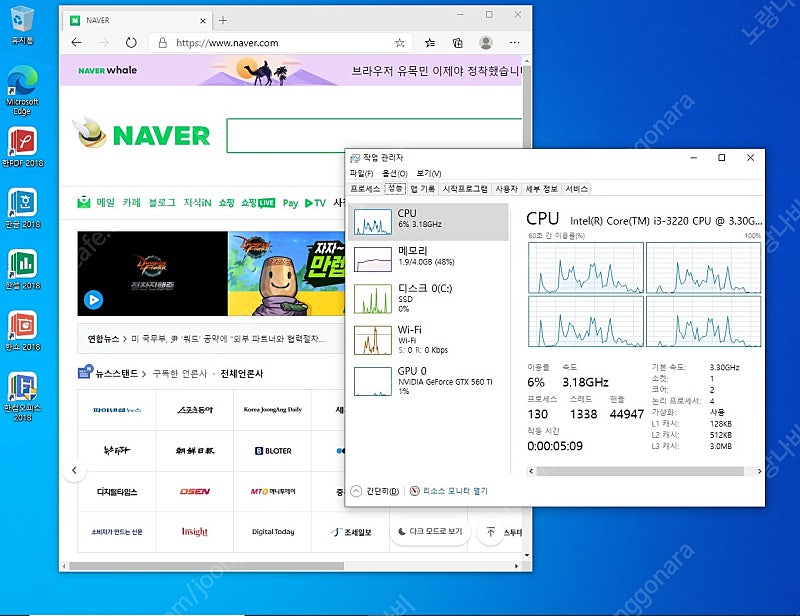800x616 pixels.
Task: Open the Edge favorites list icon
Action: click(x=430, y=43)
